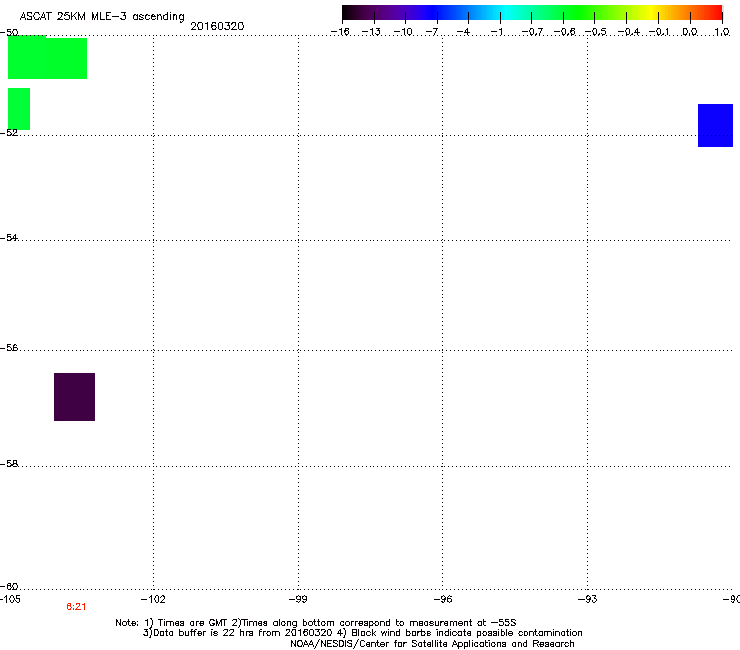Click the 1.0 color scale label

point(722,32)
